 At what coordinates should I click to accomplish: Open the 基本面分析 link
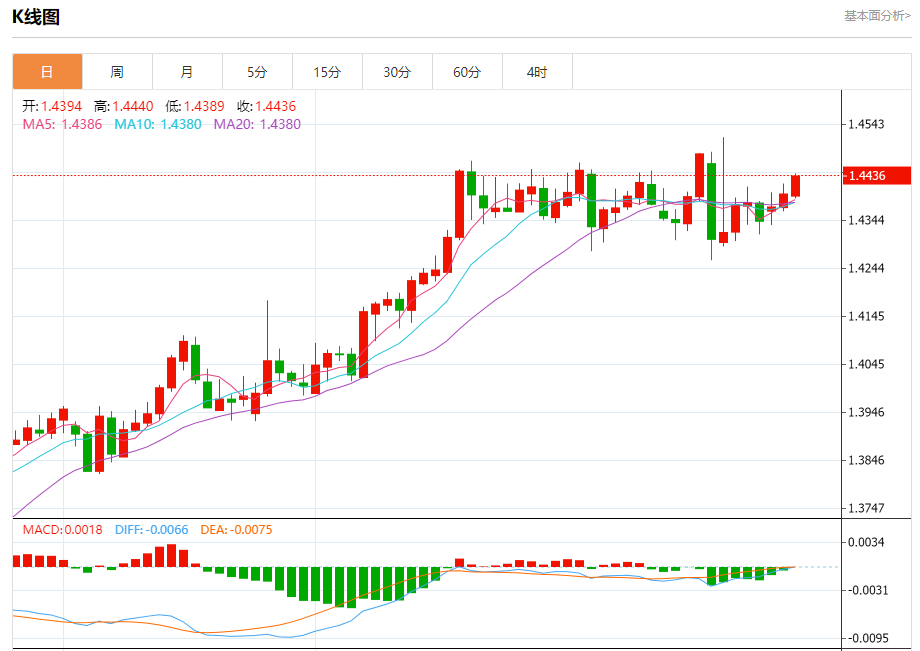877,16
